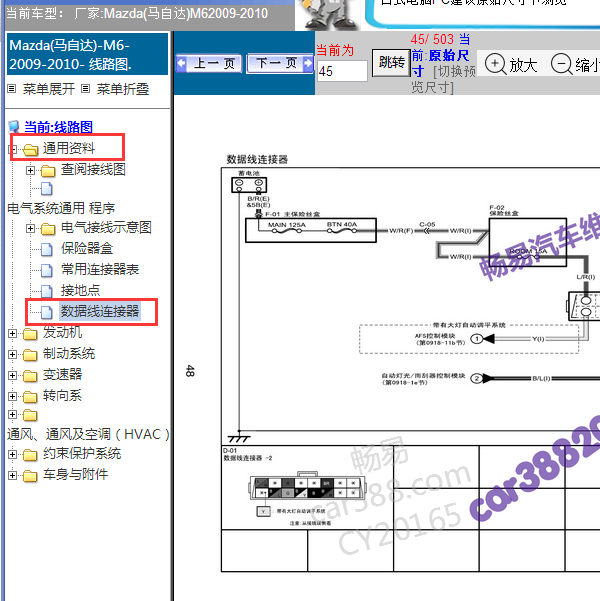Click the Mazda M6 线路图 title banner
The image size is (600, 601).
87,54
